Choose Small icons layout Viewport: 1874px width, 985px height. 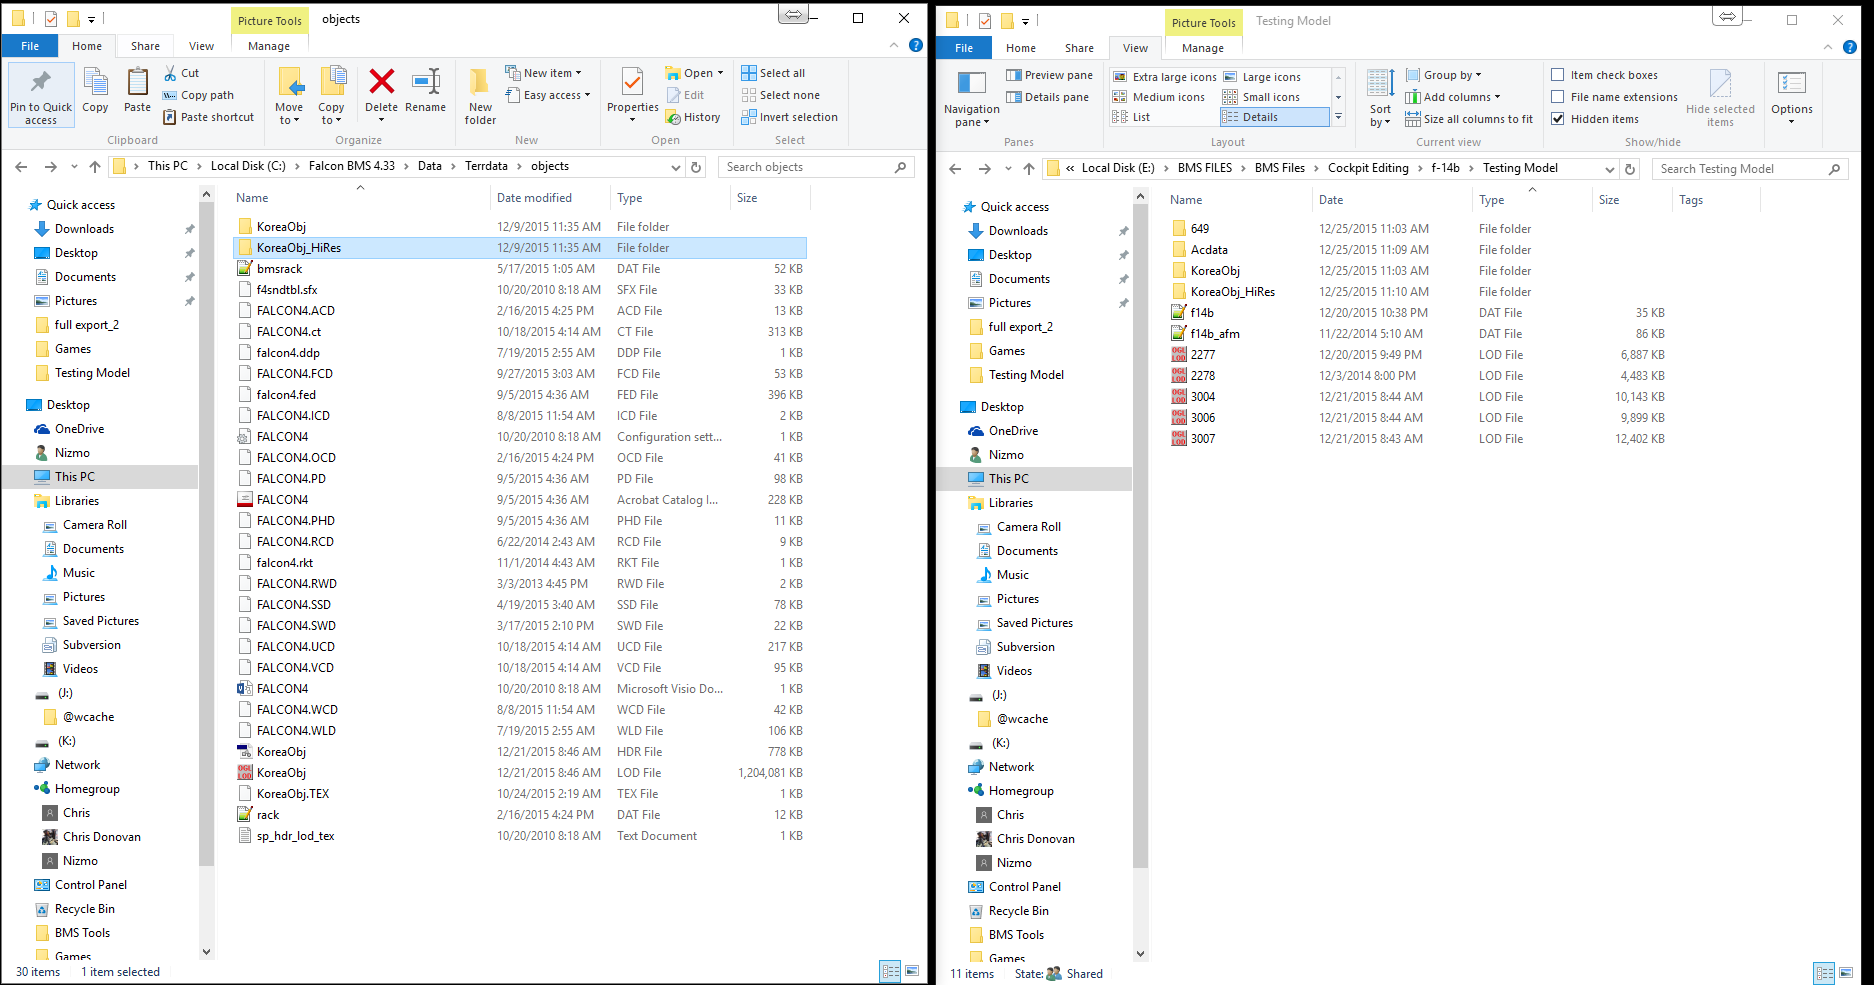click(1261, 97)
